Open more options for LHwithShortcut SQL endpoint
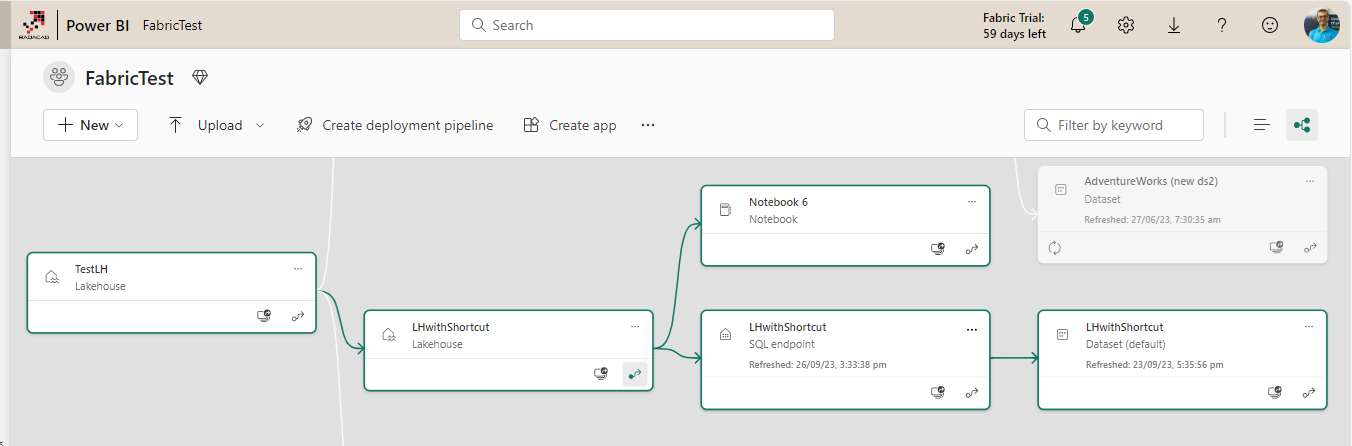The width and height of the screenshot is (1352, 446). tap(971, 328)
